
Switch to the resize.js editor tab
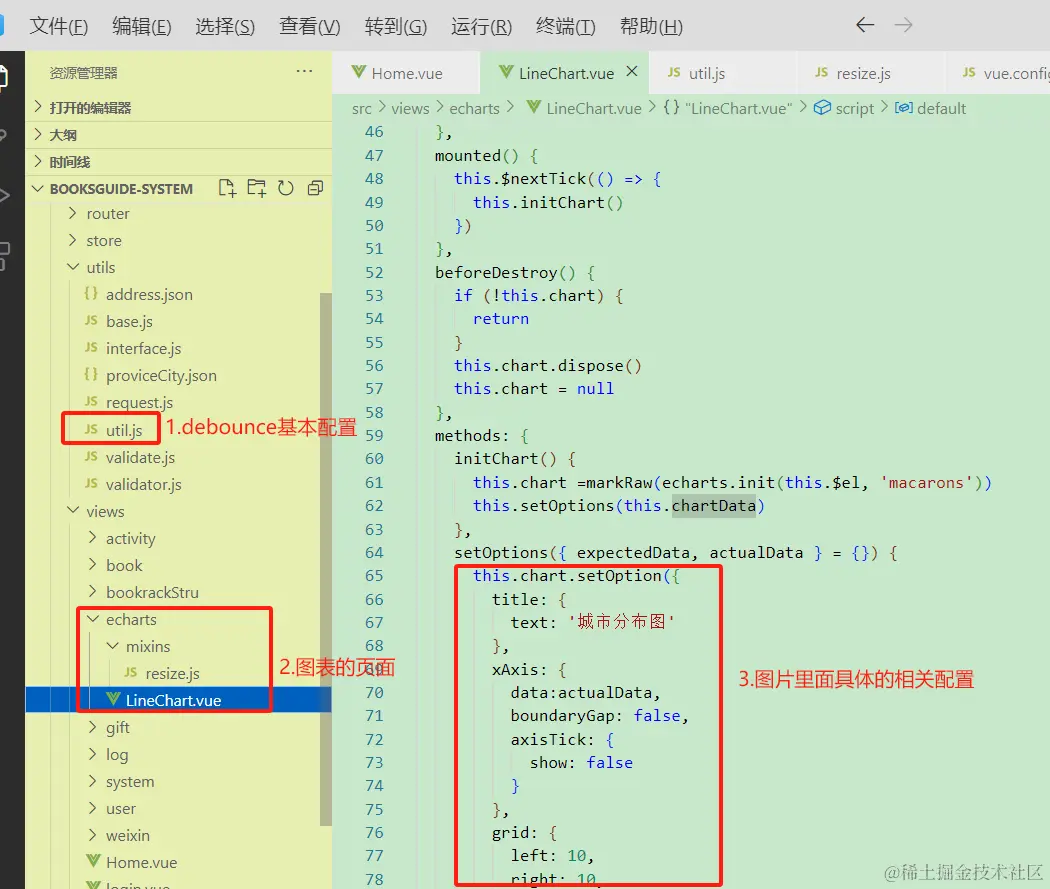point(870,73)
